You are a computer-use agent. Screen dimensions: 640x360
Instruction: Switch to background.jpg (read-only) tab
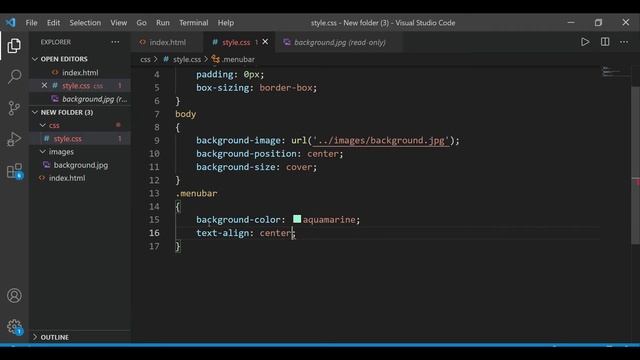pyautogui.click(x=340, y=42)
